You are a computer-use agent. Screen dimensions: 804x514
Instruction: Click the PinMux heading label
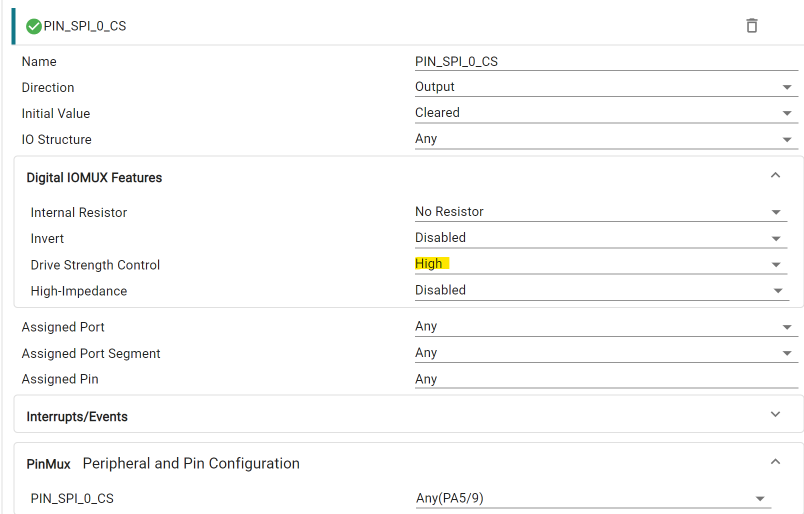click(48, 464)
